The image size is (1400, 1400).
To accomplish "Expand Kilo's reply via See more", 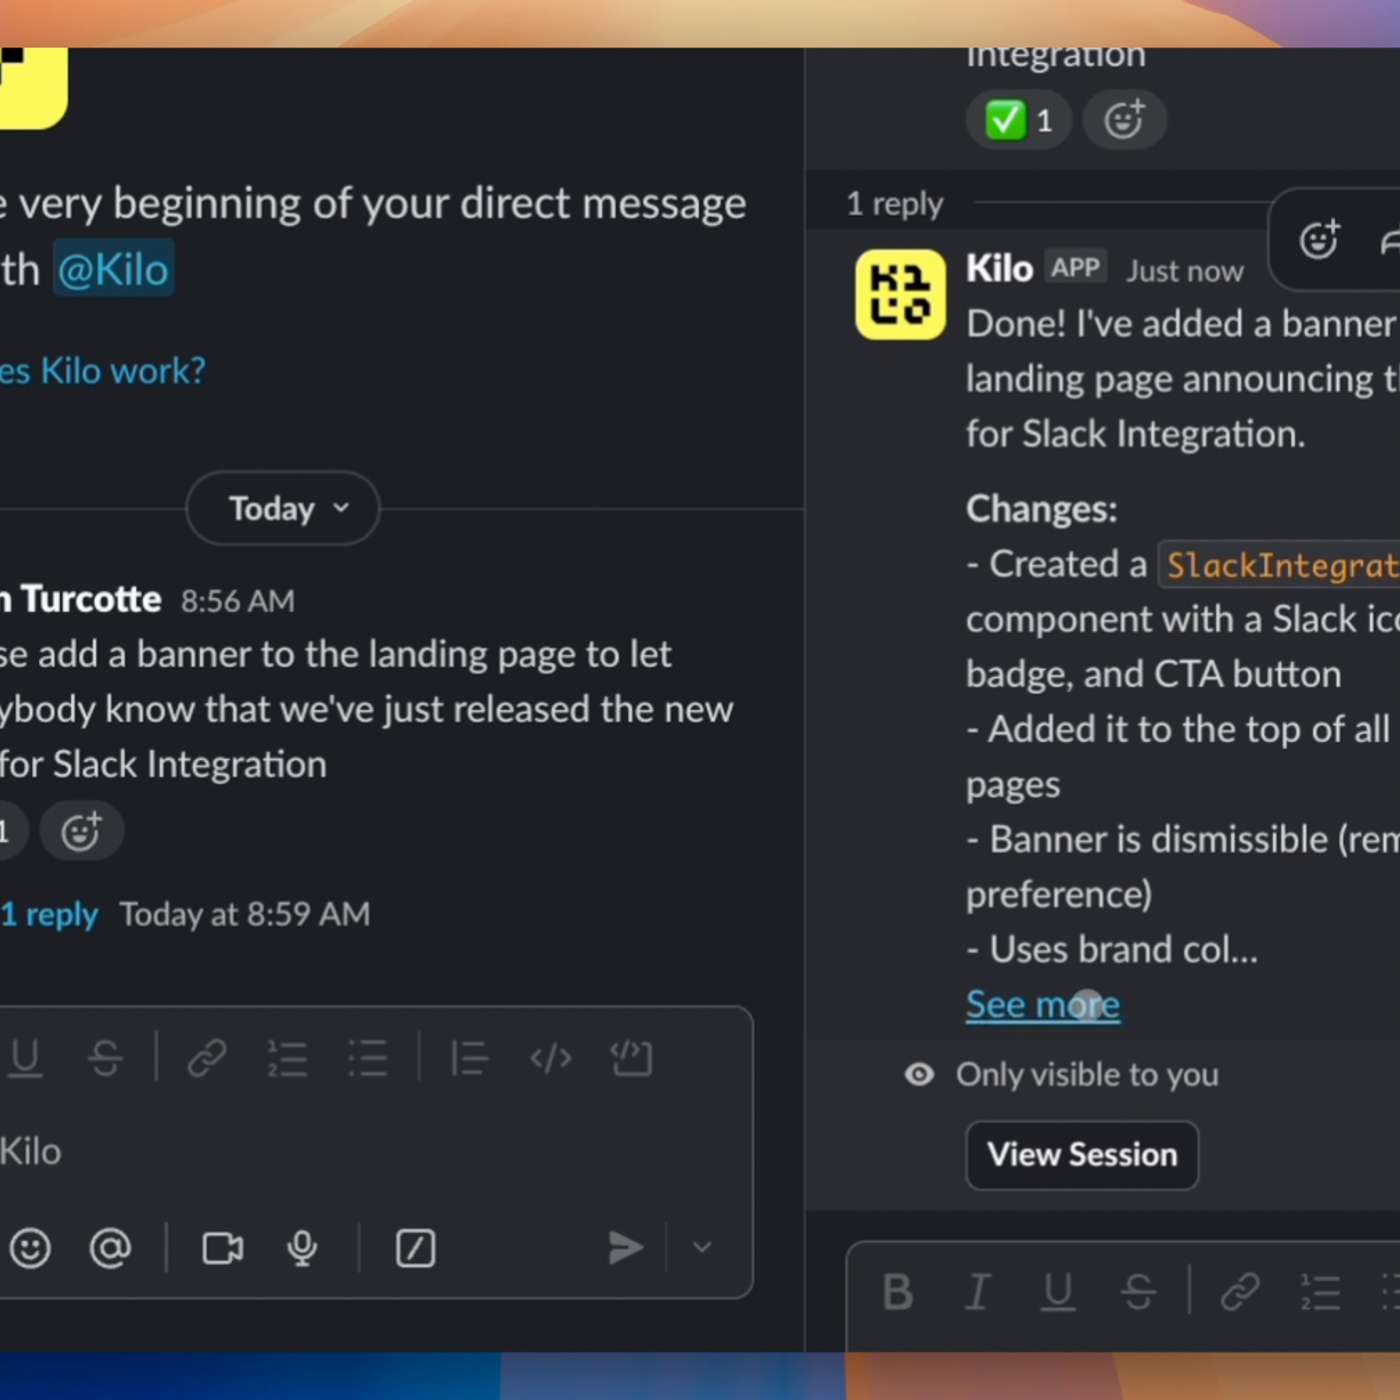I will point(1042,1004).
